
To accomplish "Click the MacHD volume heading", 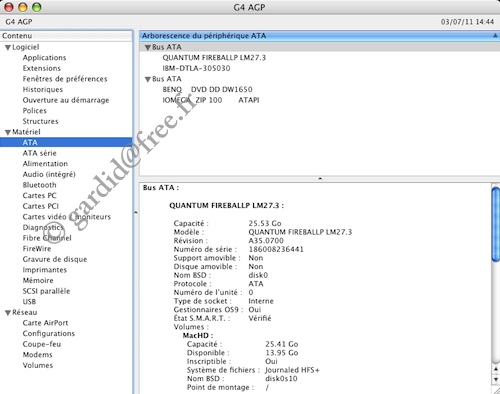I will coord(198,335).
